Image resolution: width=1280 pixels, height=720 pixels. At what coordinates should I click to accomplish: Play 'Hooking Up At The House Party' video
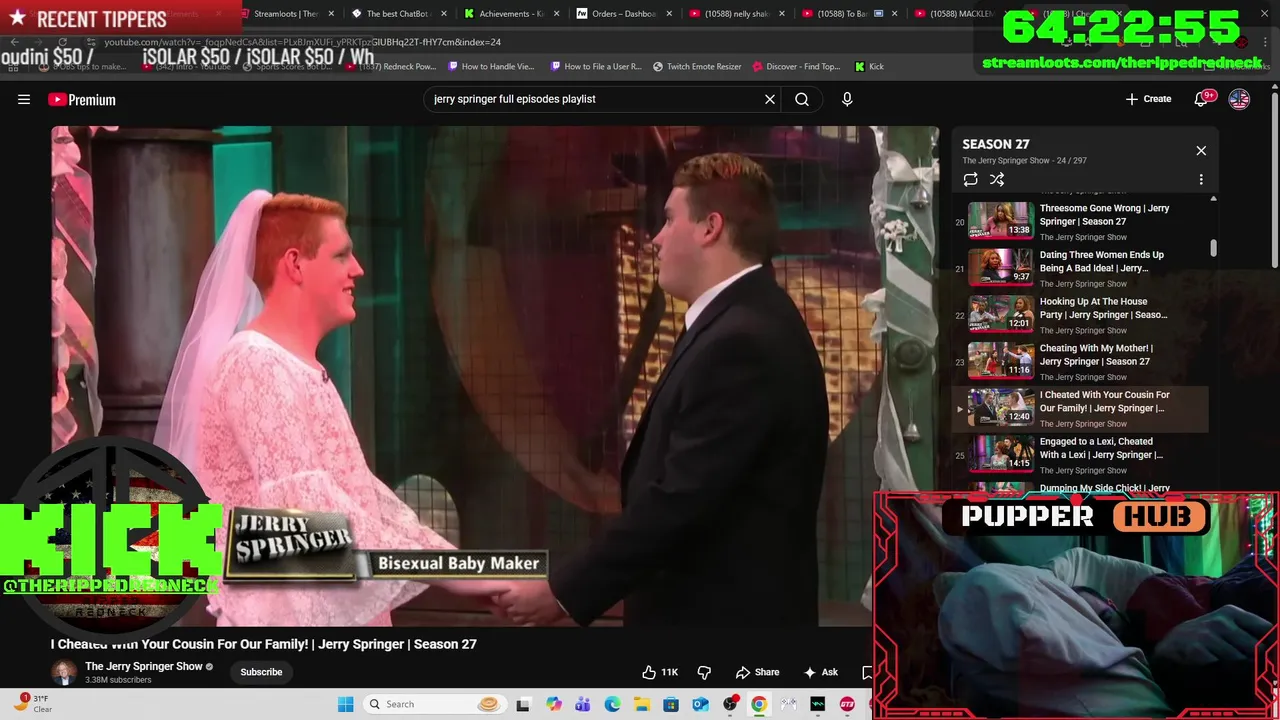coord(1080,315)
